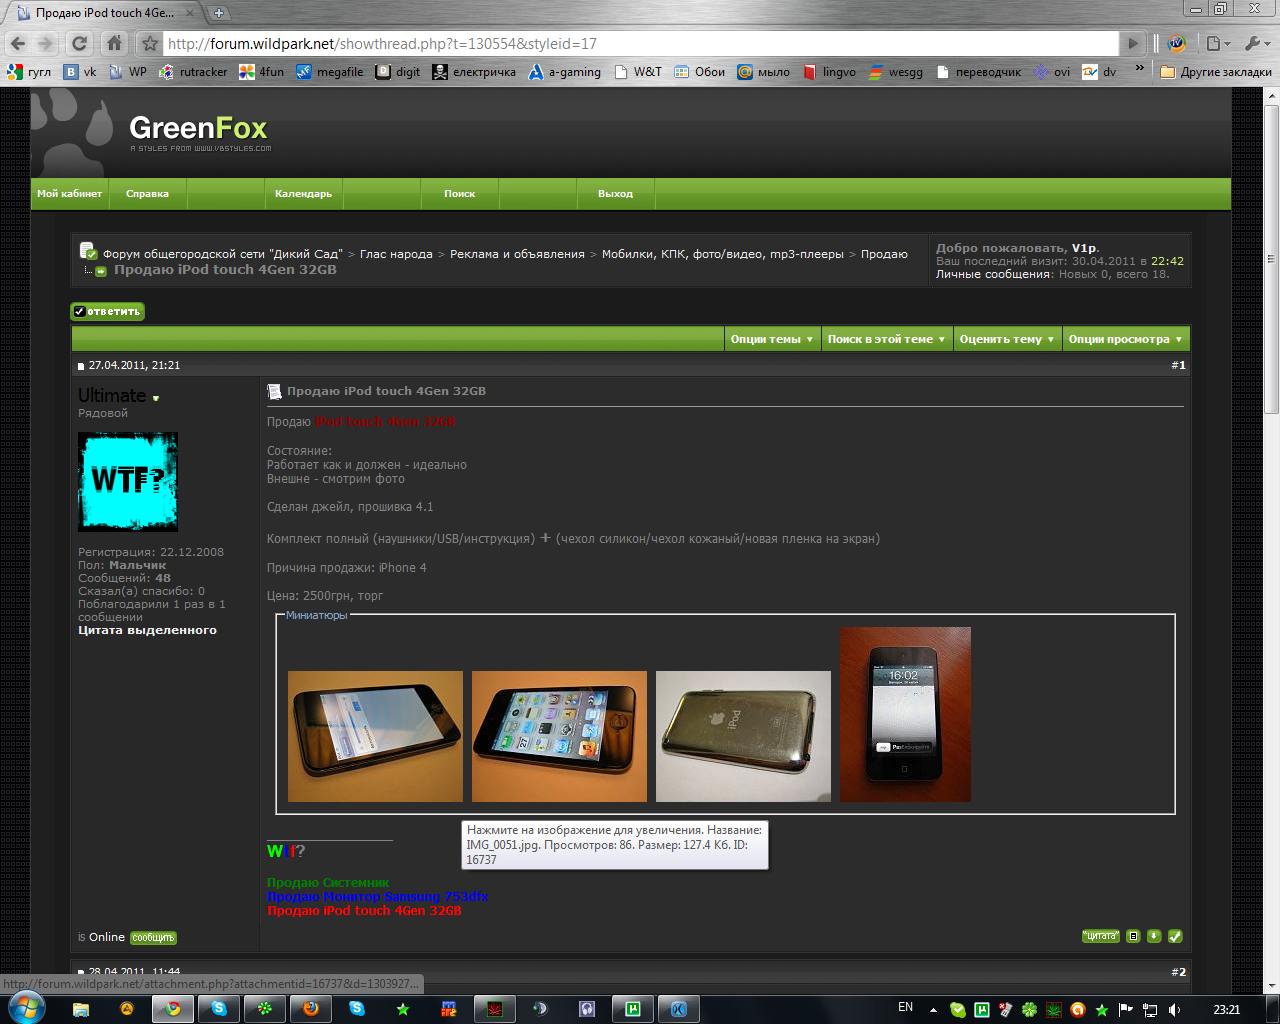The width and height of the screenshot is (1280, 1024).
Task: Switch input language via EN indicator
Action: (x=905, y=1008)
